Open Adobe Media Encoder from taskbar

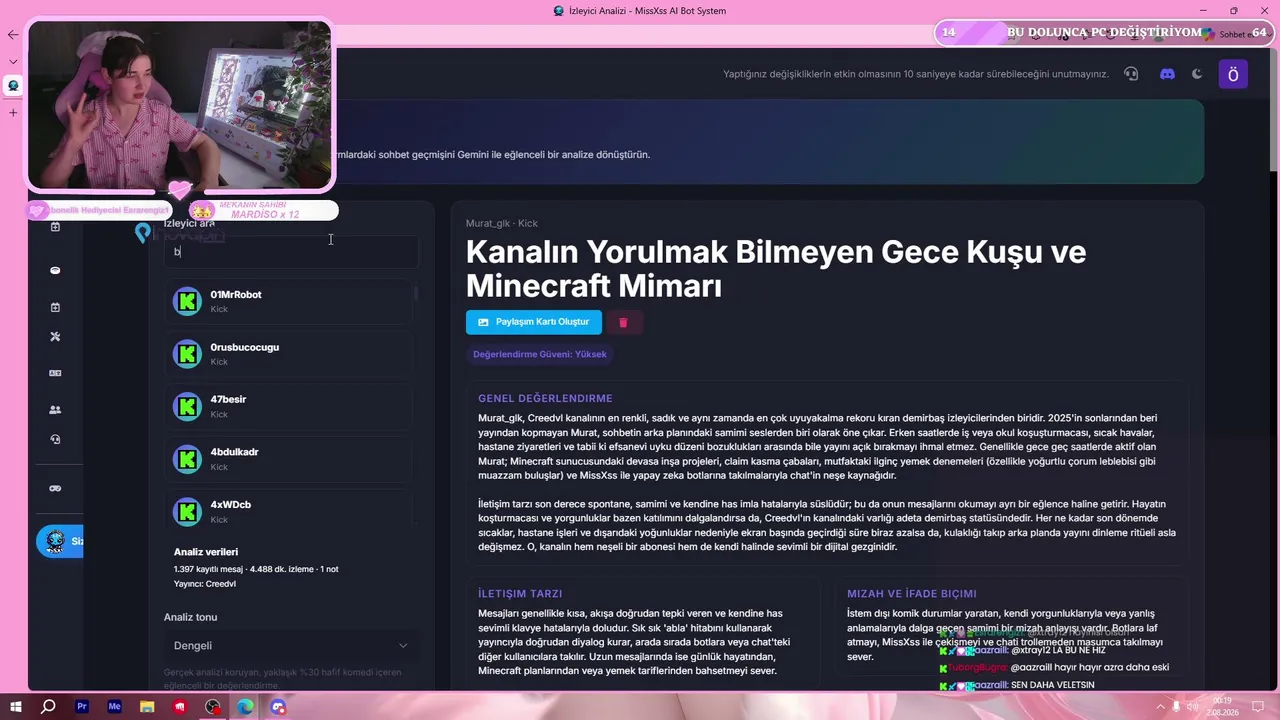[114, 707]
